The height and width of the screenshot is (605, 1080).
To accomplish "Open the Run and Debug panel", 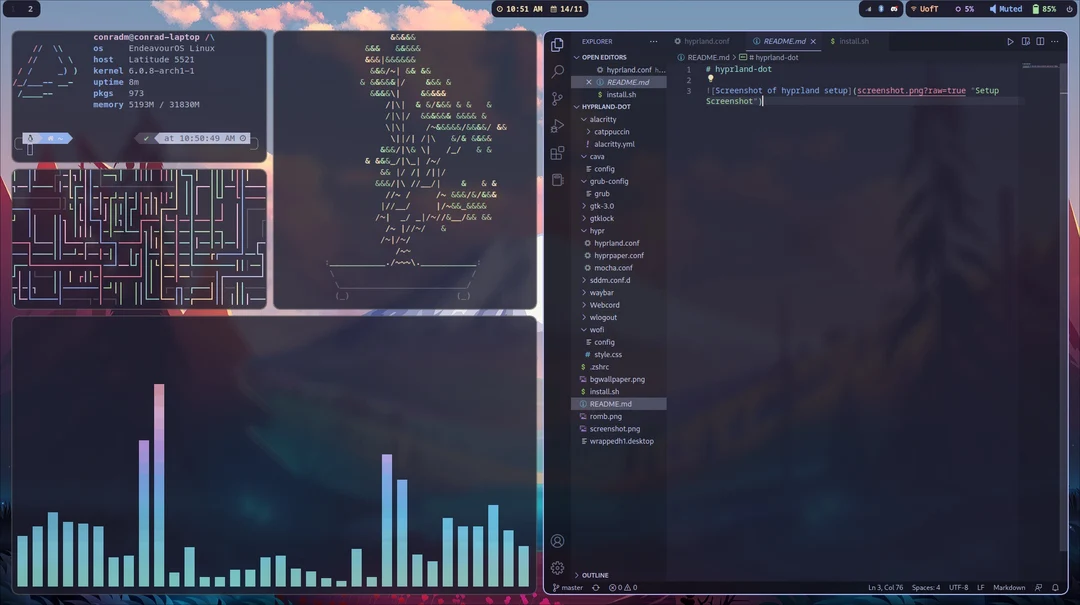I will tap(557, 125).
